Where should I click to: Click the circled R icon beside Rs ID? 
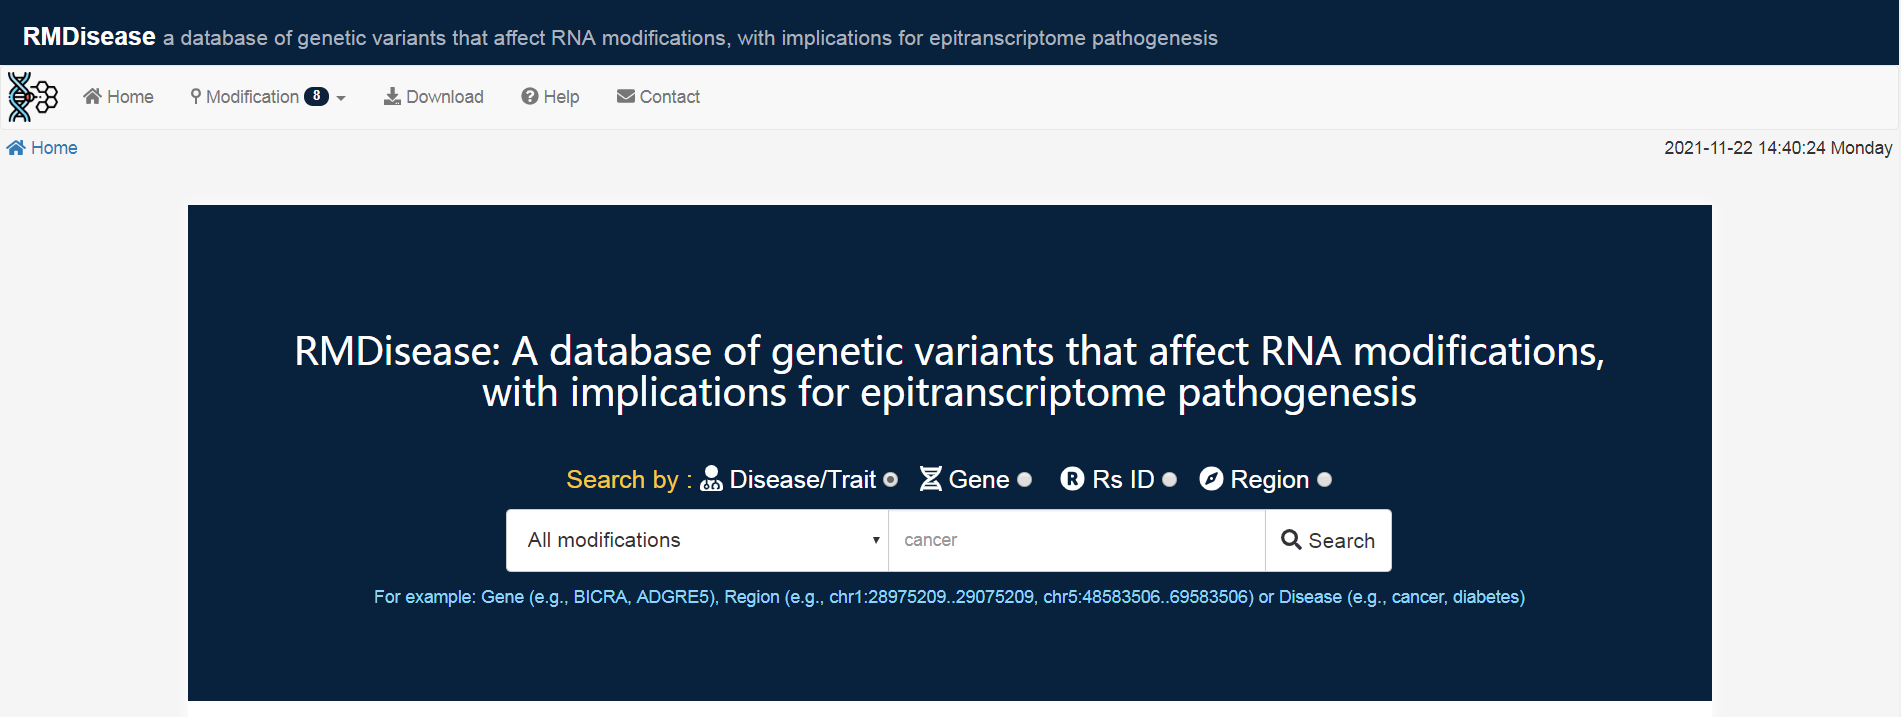1072,479
